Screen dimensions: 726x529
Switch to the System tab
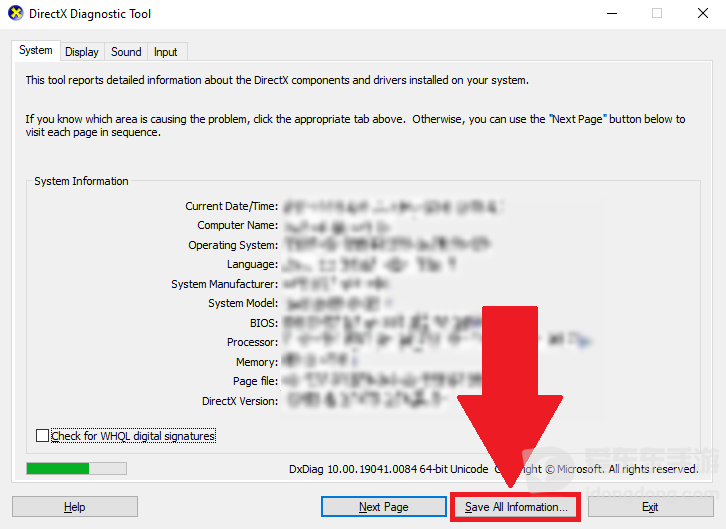pyautogui.click(x=36, y=50)
